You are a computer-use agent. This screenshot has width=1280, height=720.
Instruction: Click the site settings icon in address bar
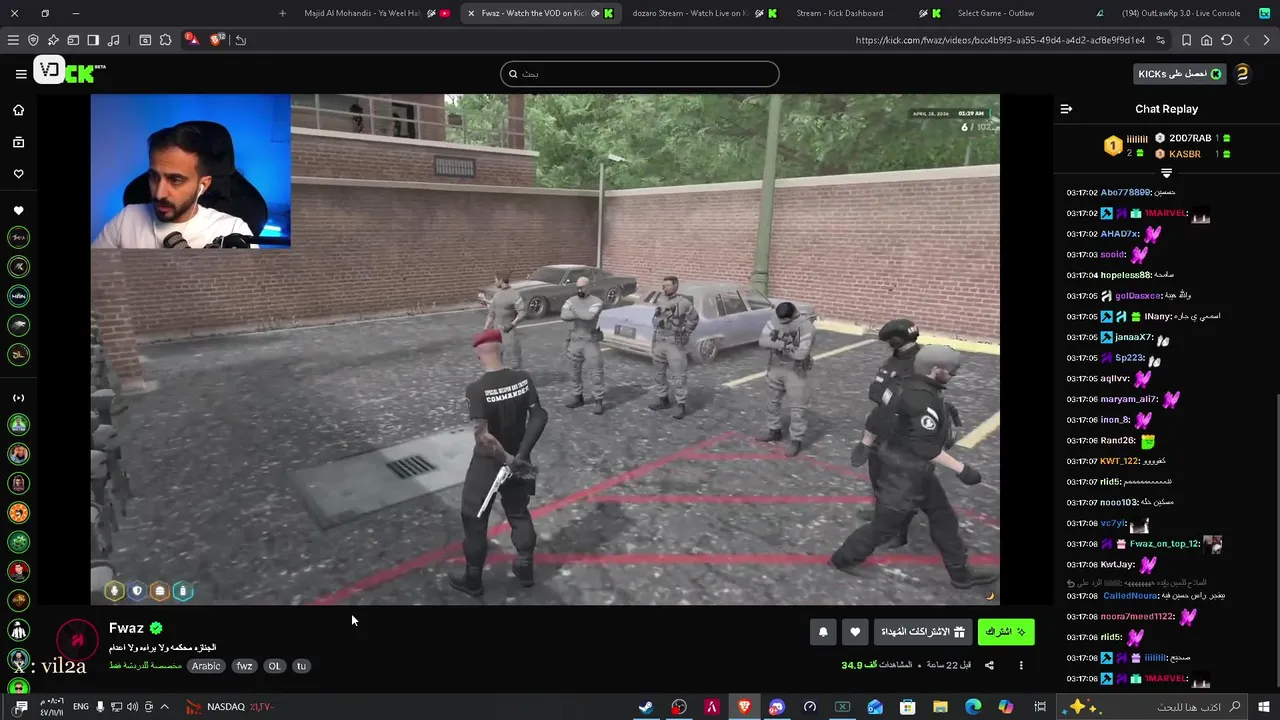click(x=1160, y=40)
